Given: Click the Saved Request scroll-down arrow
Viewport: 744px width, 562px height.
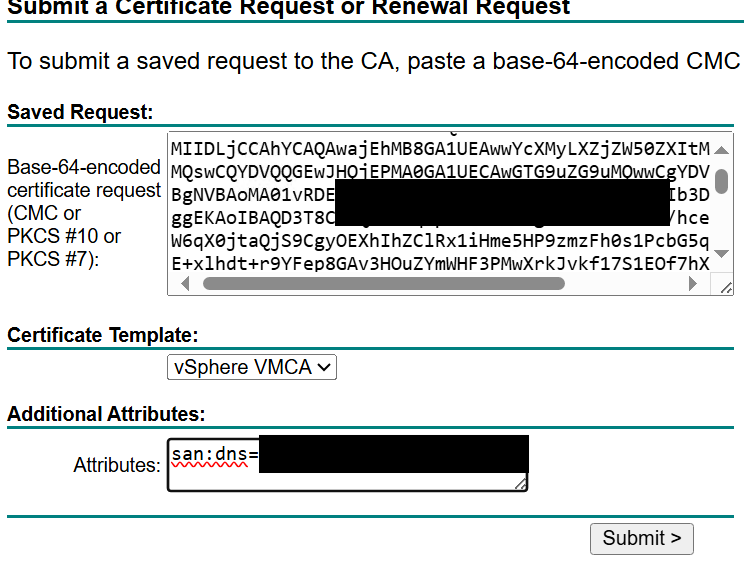Looking at the screenshot, I should 721,254.
